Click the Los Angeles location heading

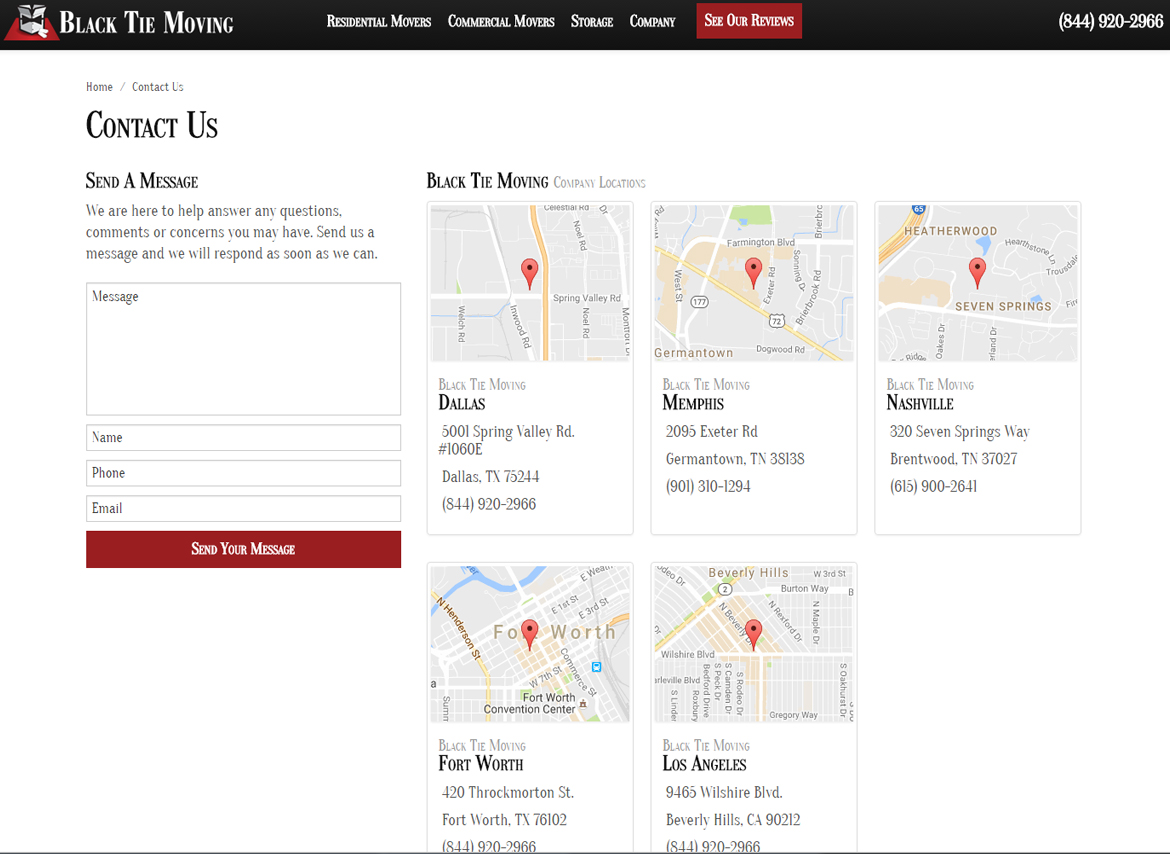704,764
